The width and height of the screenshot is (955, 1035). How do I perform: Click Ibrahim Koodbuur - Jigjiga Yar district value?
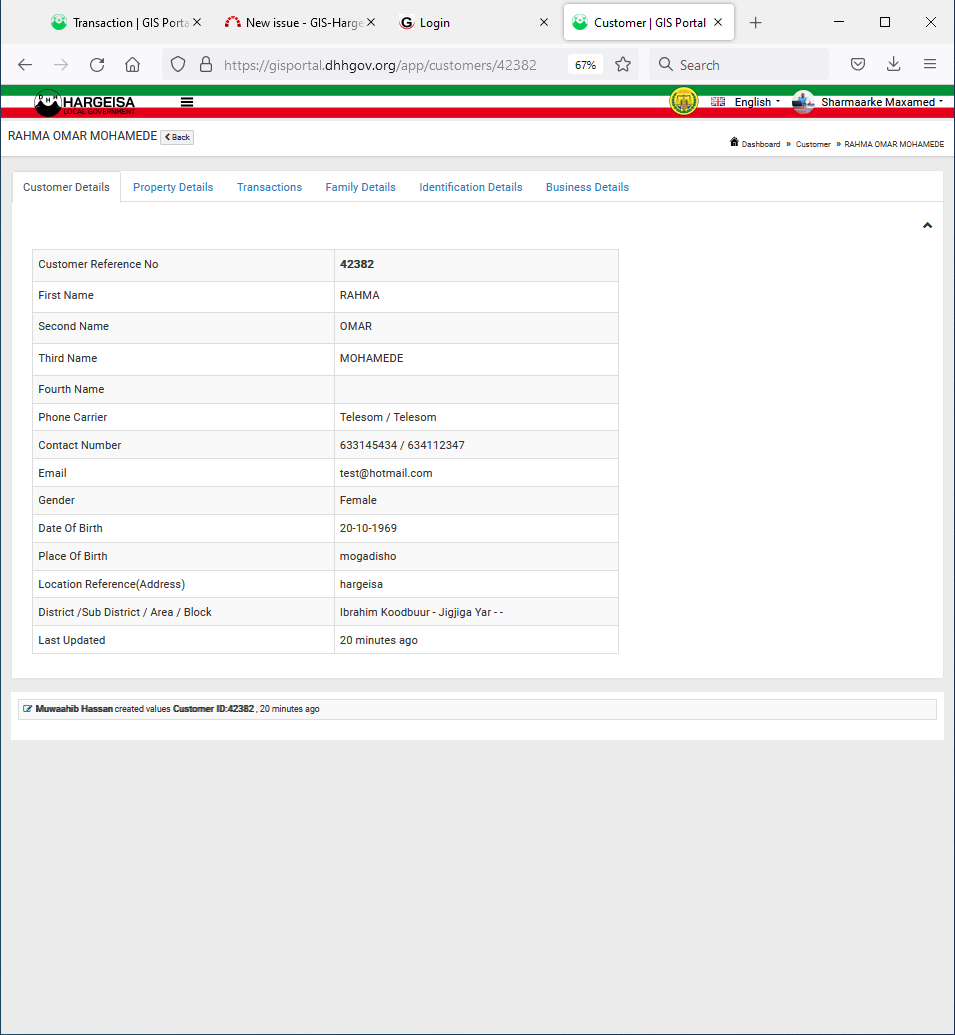(421, 613)
